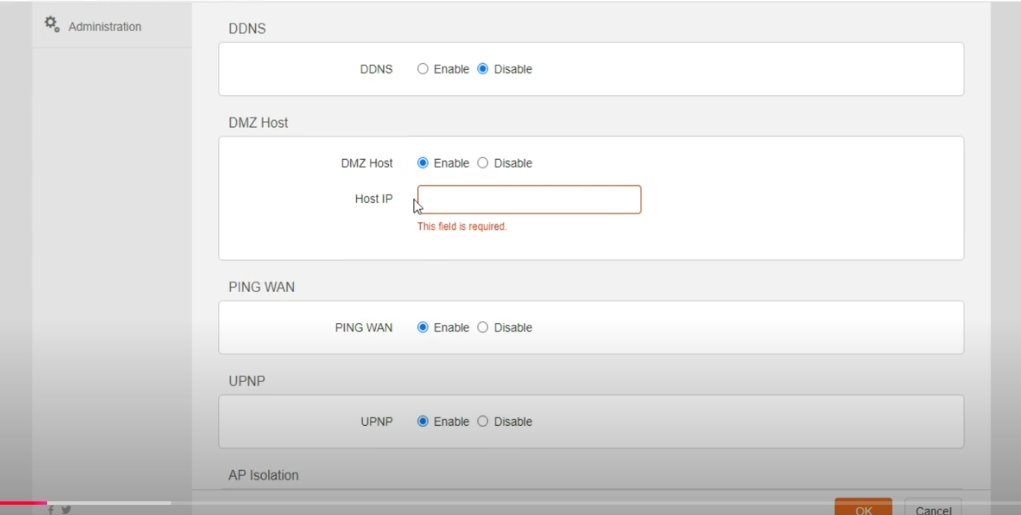Select Disable for DDNS
1021x515 pixels.
(x=483, y=69)
